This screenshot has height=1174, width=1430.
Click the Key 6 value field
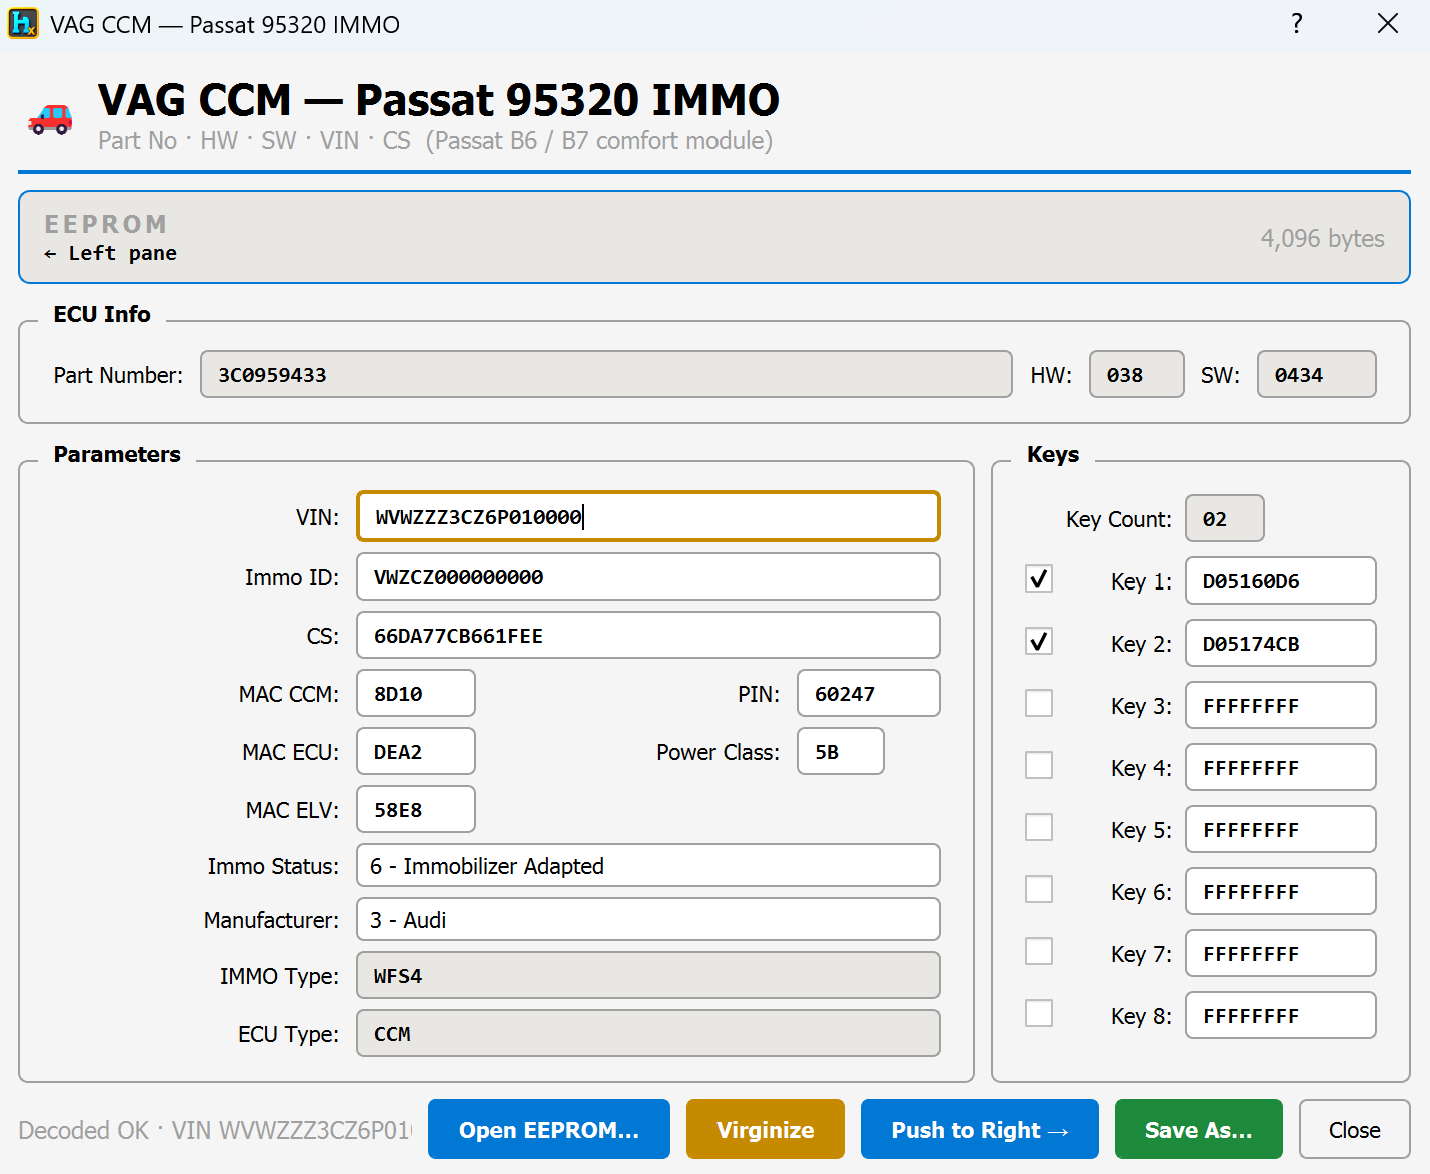point(1281,891)
